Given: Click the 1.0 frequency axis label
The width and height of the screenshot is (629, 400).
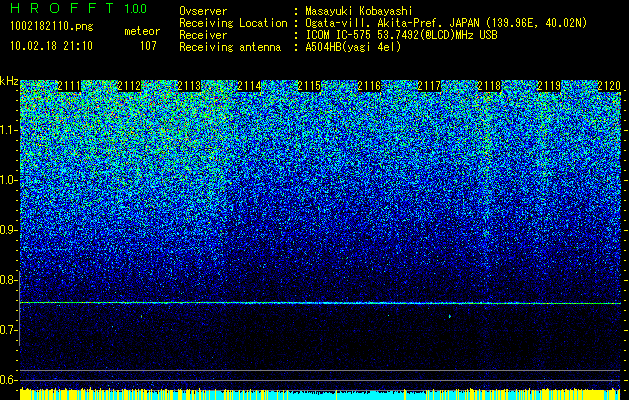Looking at the screenshot, I should point(8,180).
